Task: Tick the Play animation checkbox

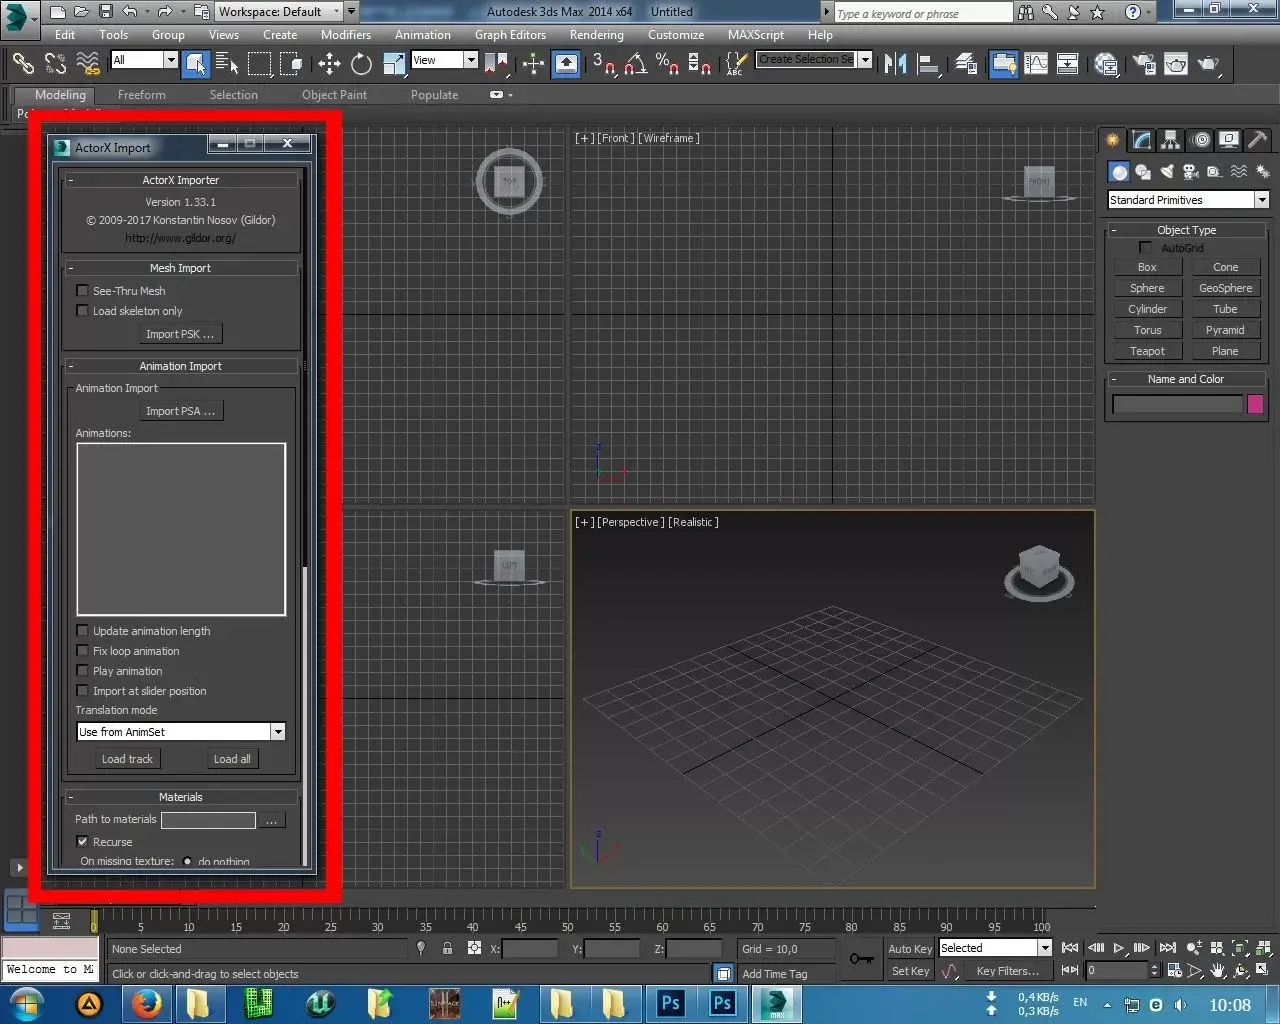Action: 82,671
